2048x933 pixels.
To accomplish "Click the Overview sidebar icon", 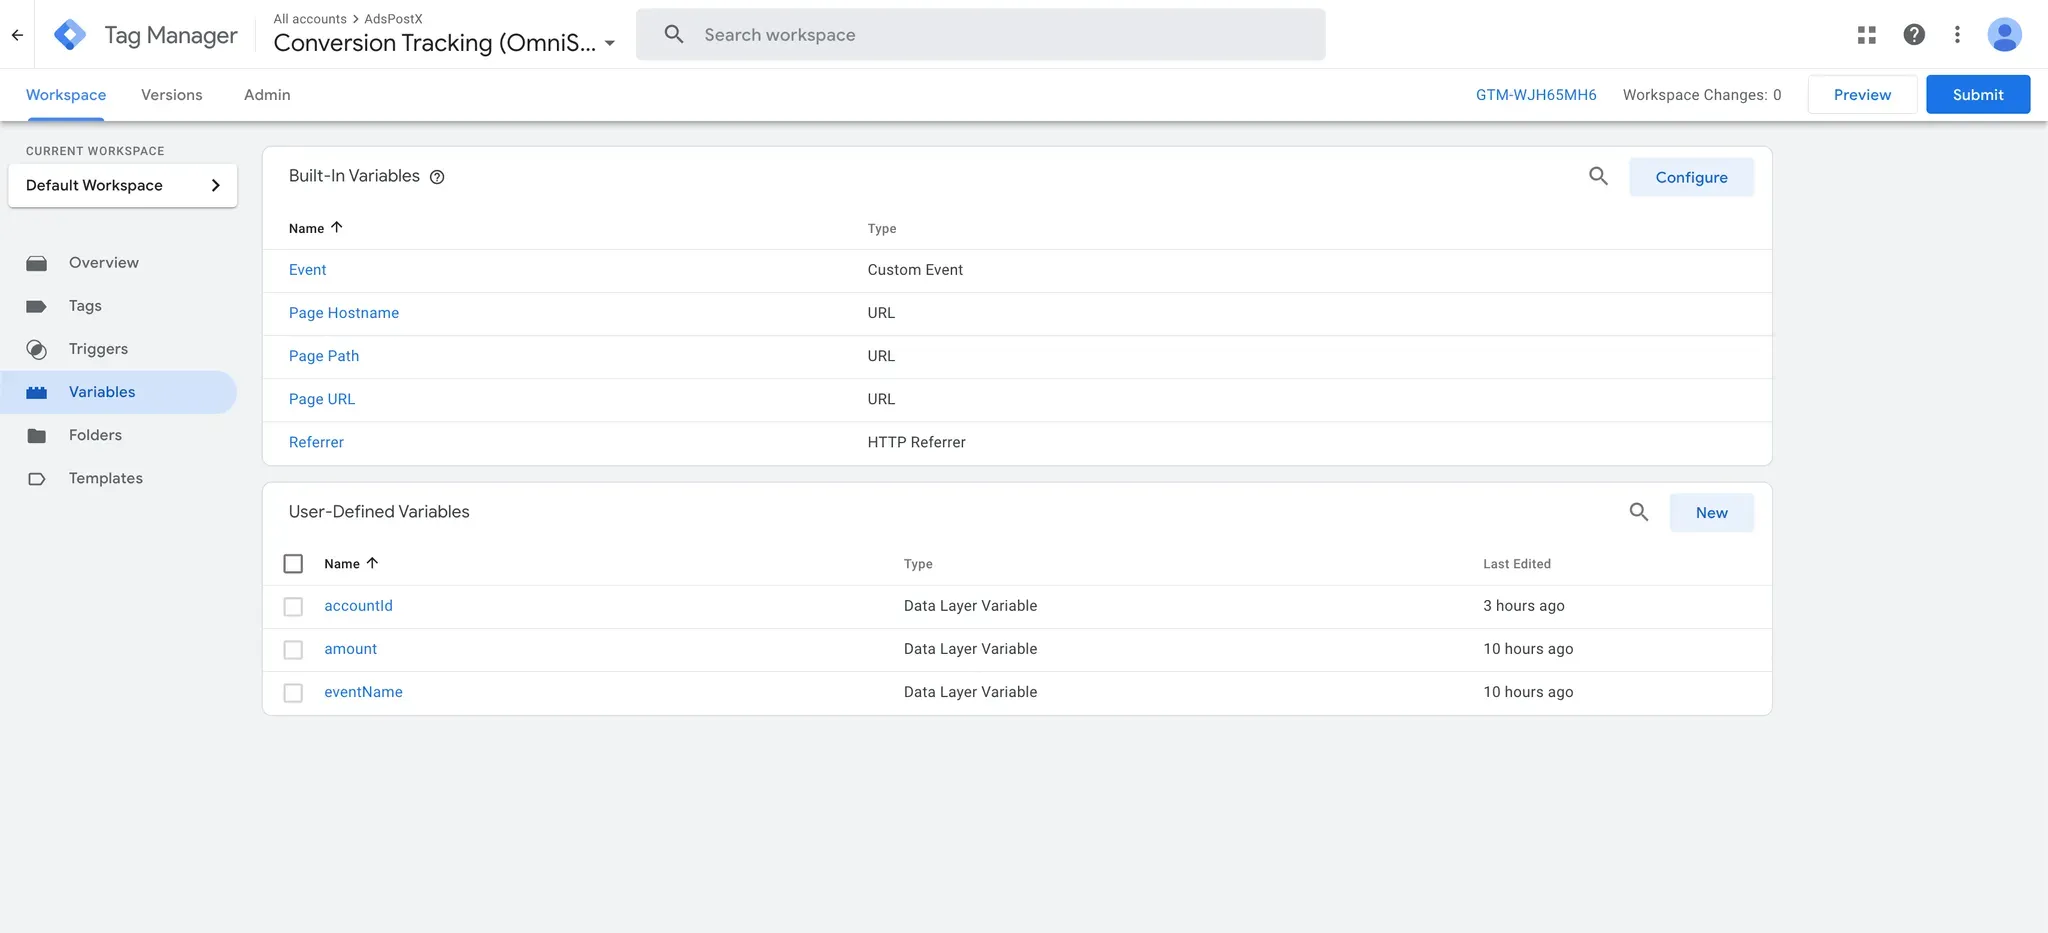I will point(37,263).
